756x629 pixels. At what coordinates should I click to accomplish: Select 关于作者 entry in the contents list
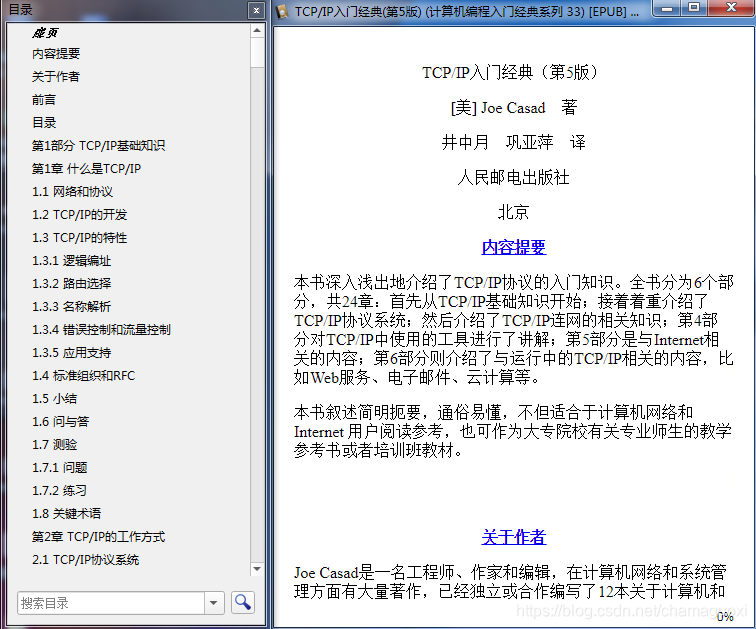click(56, 77)
